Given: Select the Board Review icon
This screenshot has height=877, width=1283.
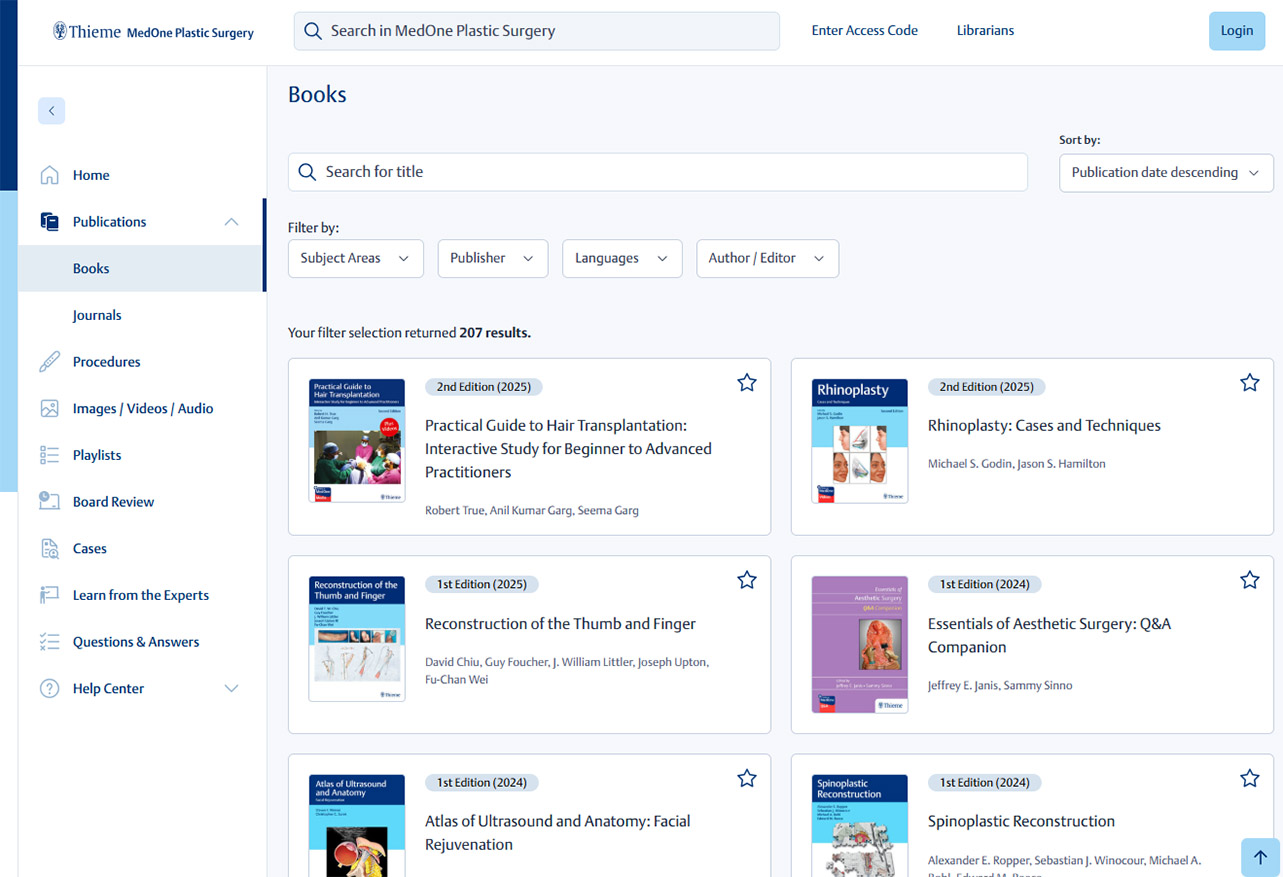Looking at the screenshot, I should [x=47, y=501].
